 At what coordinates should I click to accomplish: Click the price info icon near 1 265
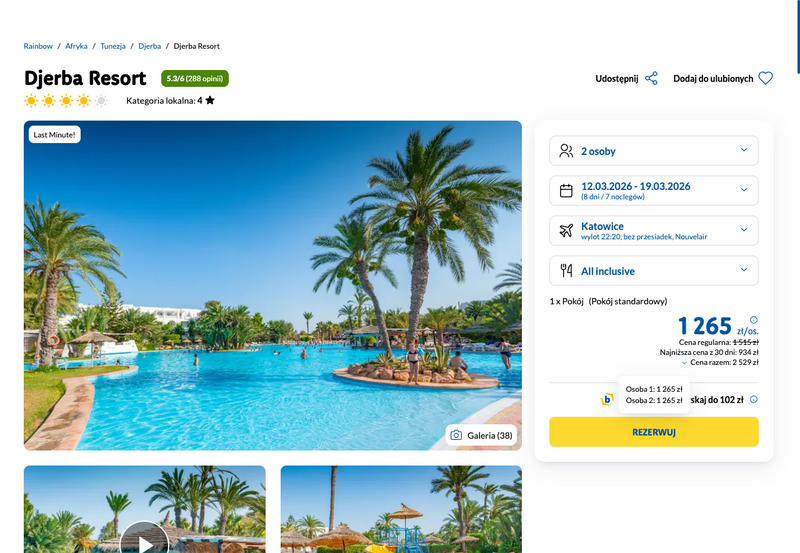(754, 320)
